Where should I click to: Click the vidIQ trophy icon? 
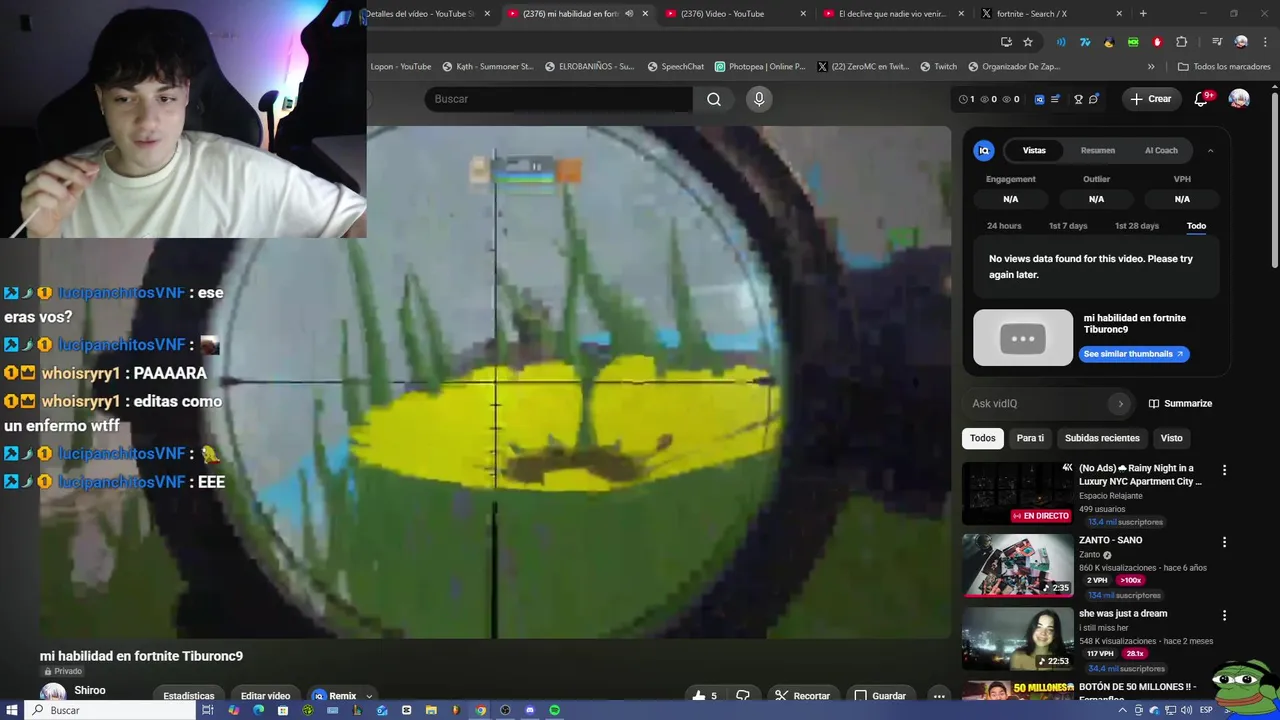coord(1078,99)
